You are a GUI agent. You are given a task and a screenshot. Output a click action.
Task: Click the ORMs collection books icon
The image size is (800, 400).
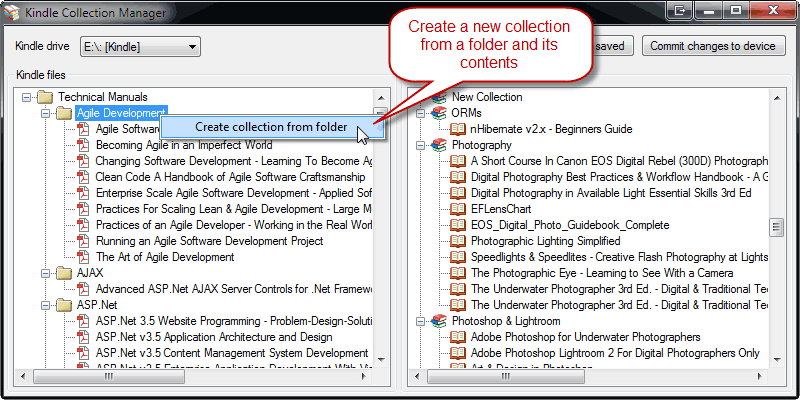[439, 113]
